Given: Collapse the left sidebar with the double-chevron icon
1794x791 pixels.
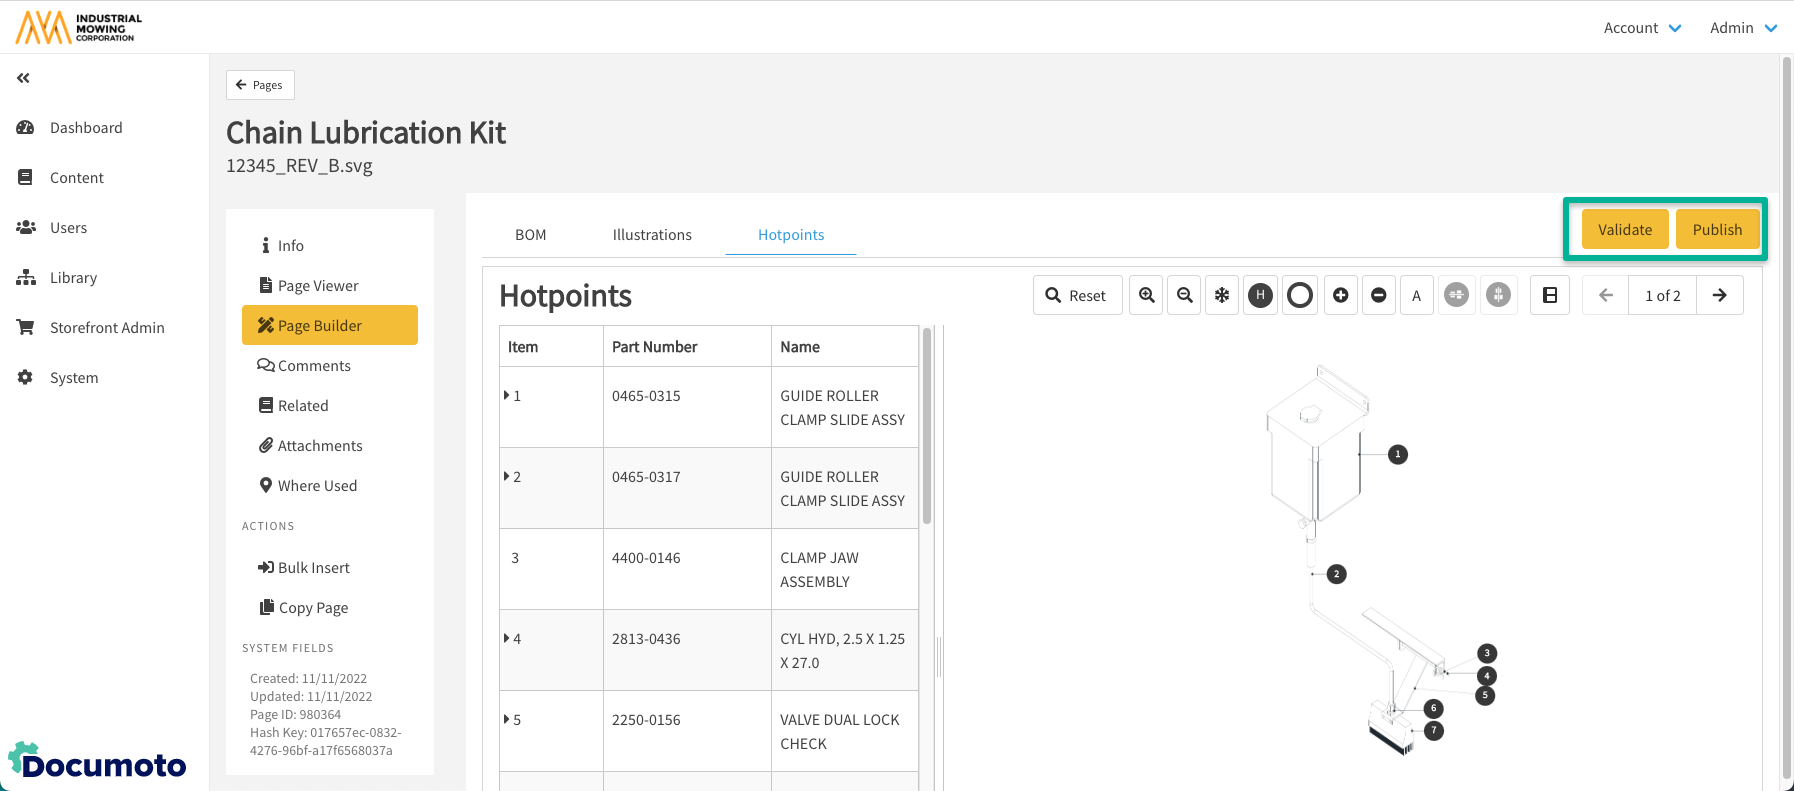Looking at the screenshot, I should click(23, 78).
